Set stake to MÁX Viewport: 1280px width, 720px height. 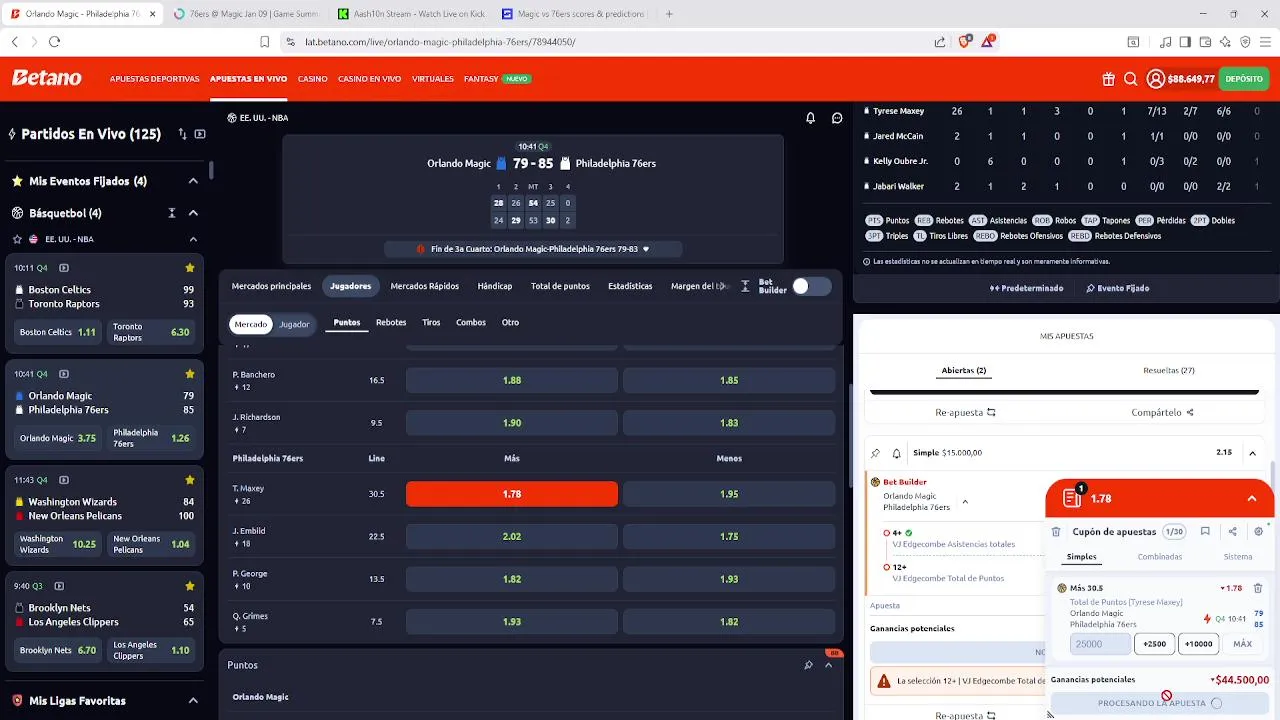pos(1242,644)
